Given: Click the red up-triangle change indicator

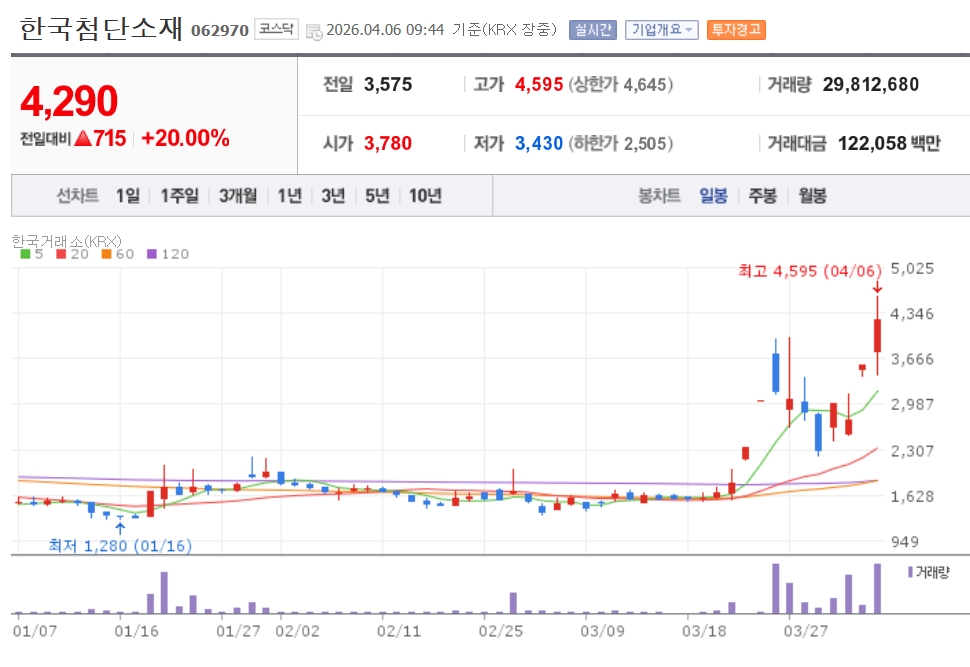Looking at the screenshot, I should coord(83,139).
